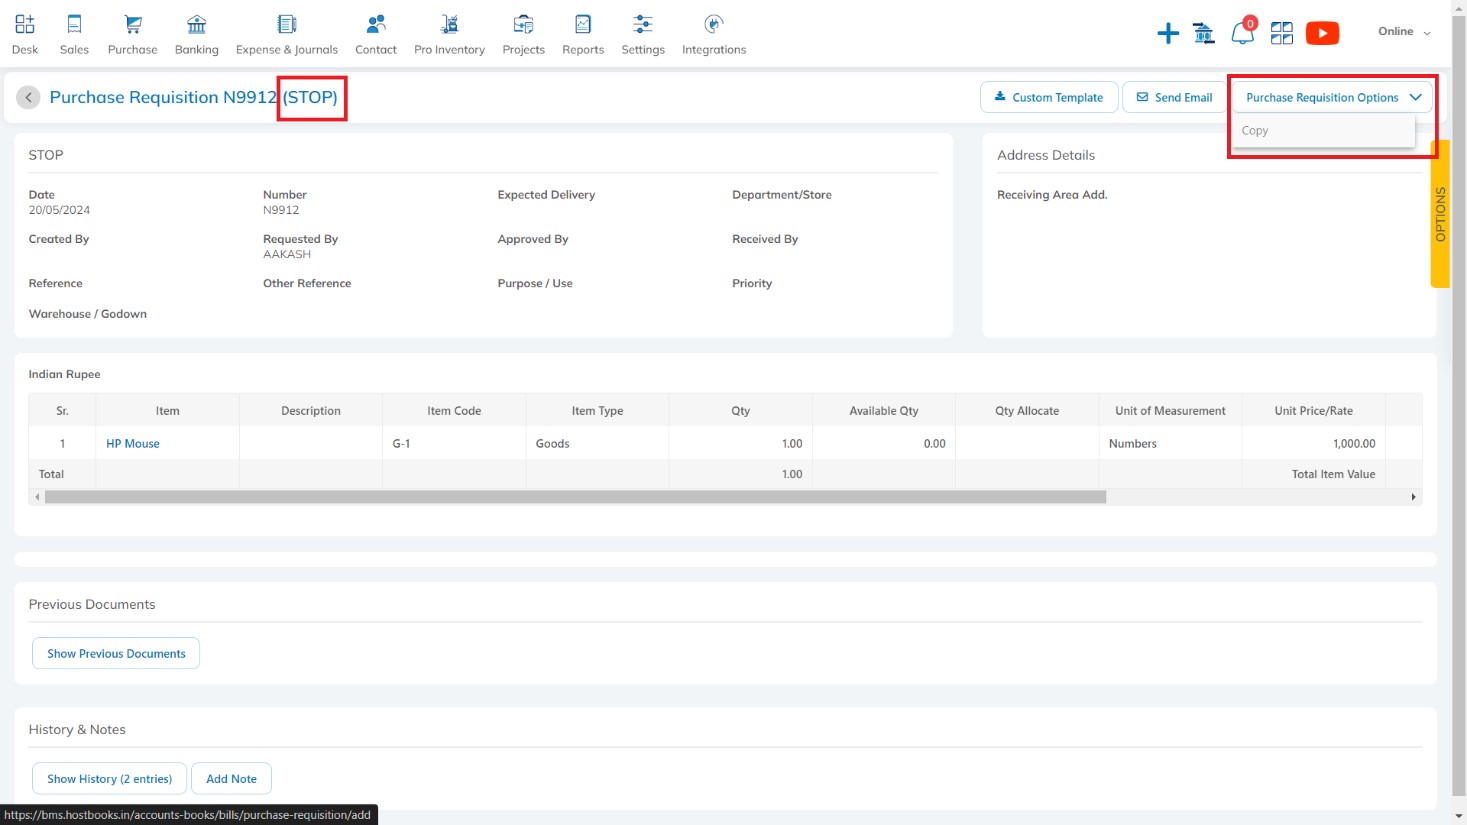Click the table scroll left arrow
Image resolution: width=1467 pixels, height=825 pixels.
coord(37,497)
